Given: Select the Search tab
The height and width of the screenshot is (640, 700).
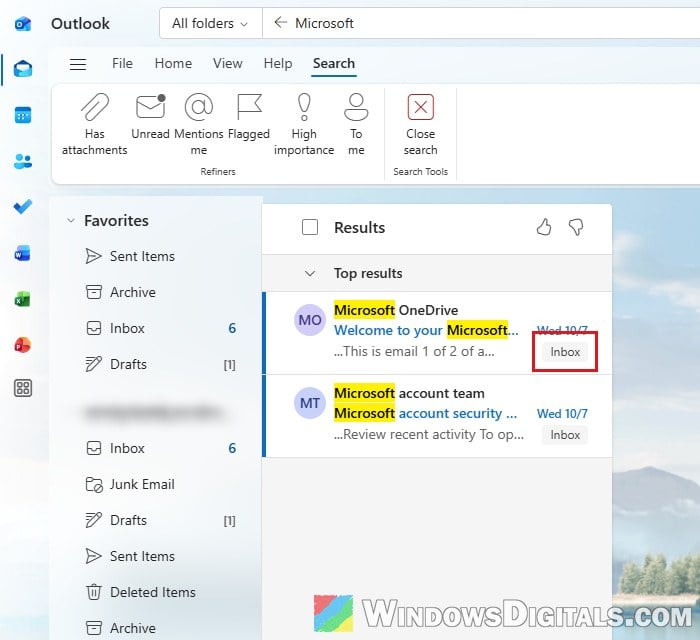Looking at the screenshot, I should (x=334, y=63).
